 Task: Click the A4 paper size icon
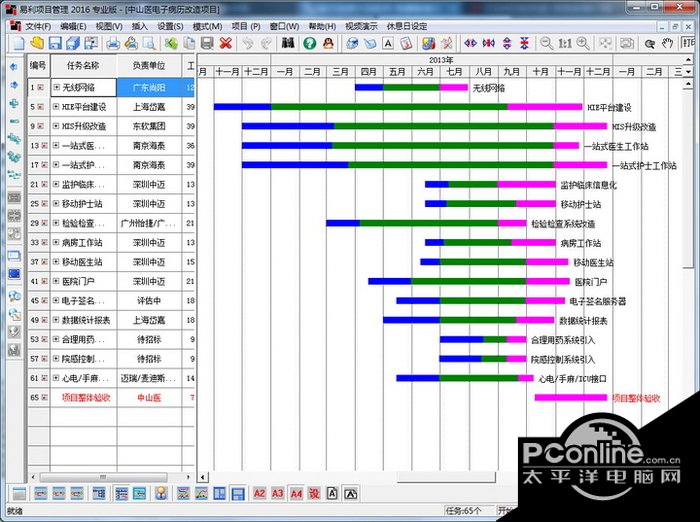pyautogui.click(x=296, y=493)
